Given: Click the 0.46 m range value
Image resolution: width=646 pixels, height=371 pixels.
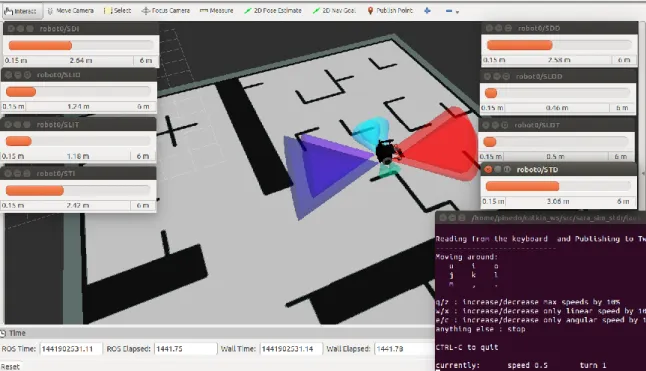Looking at the screenshot, I should pyautogui.click(x=557, y=108).
